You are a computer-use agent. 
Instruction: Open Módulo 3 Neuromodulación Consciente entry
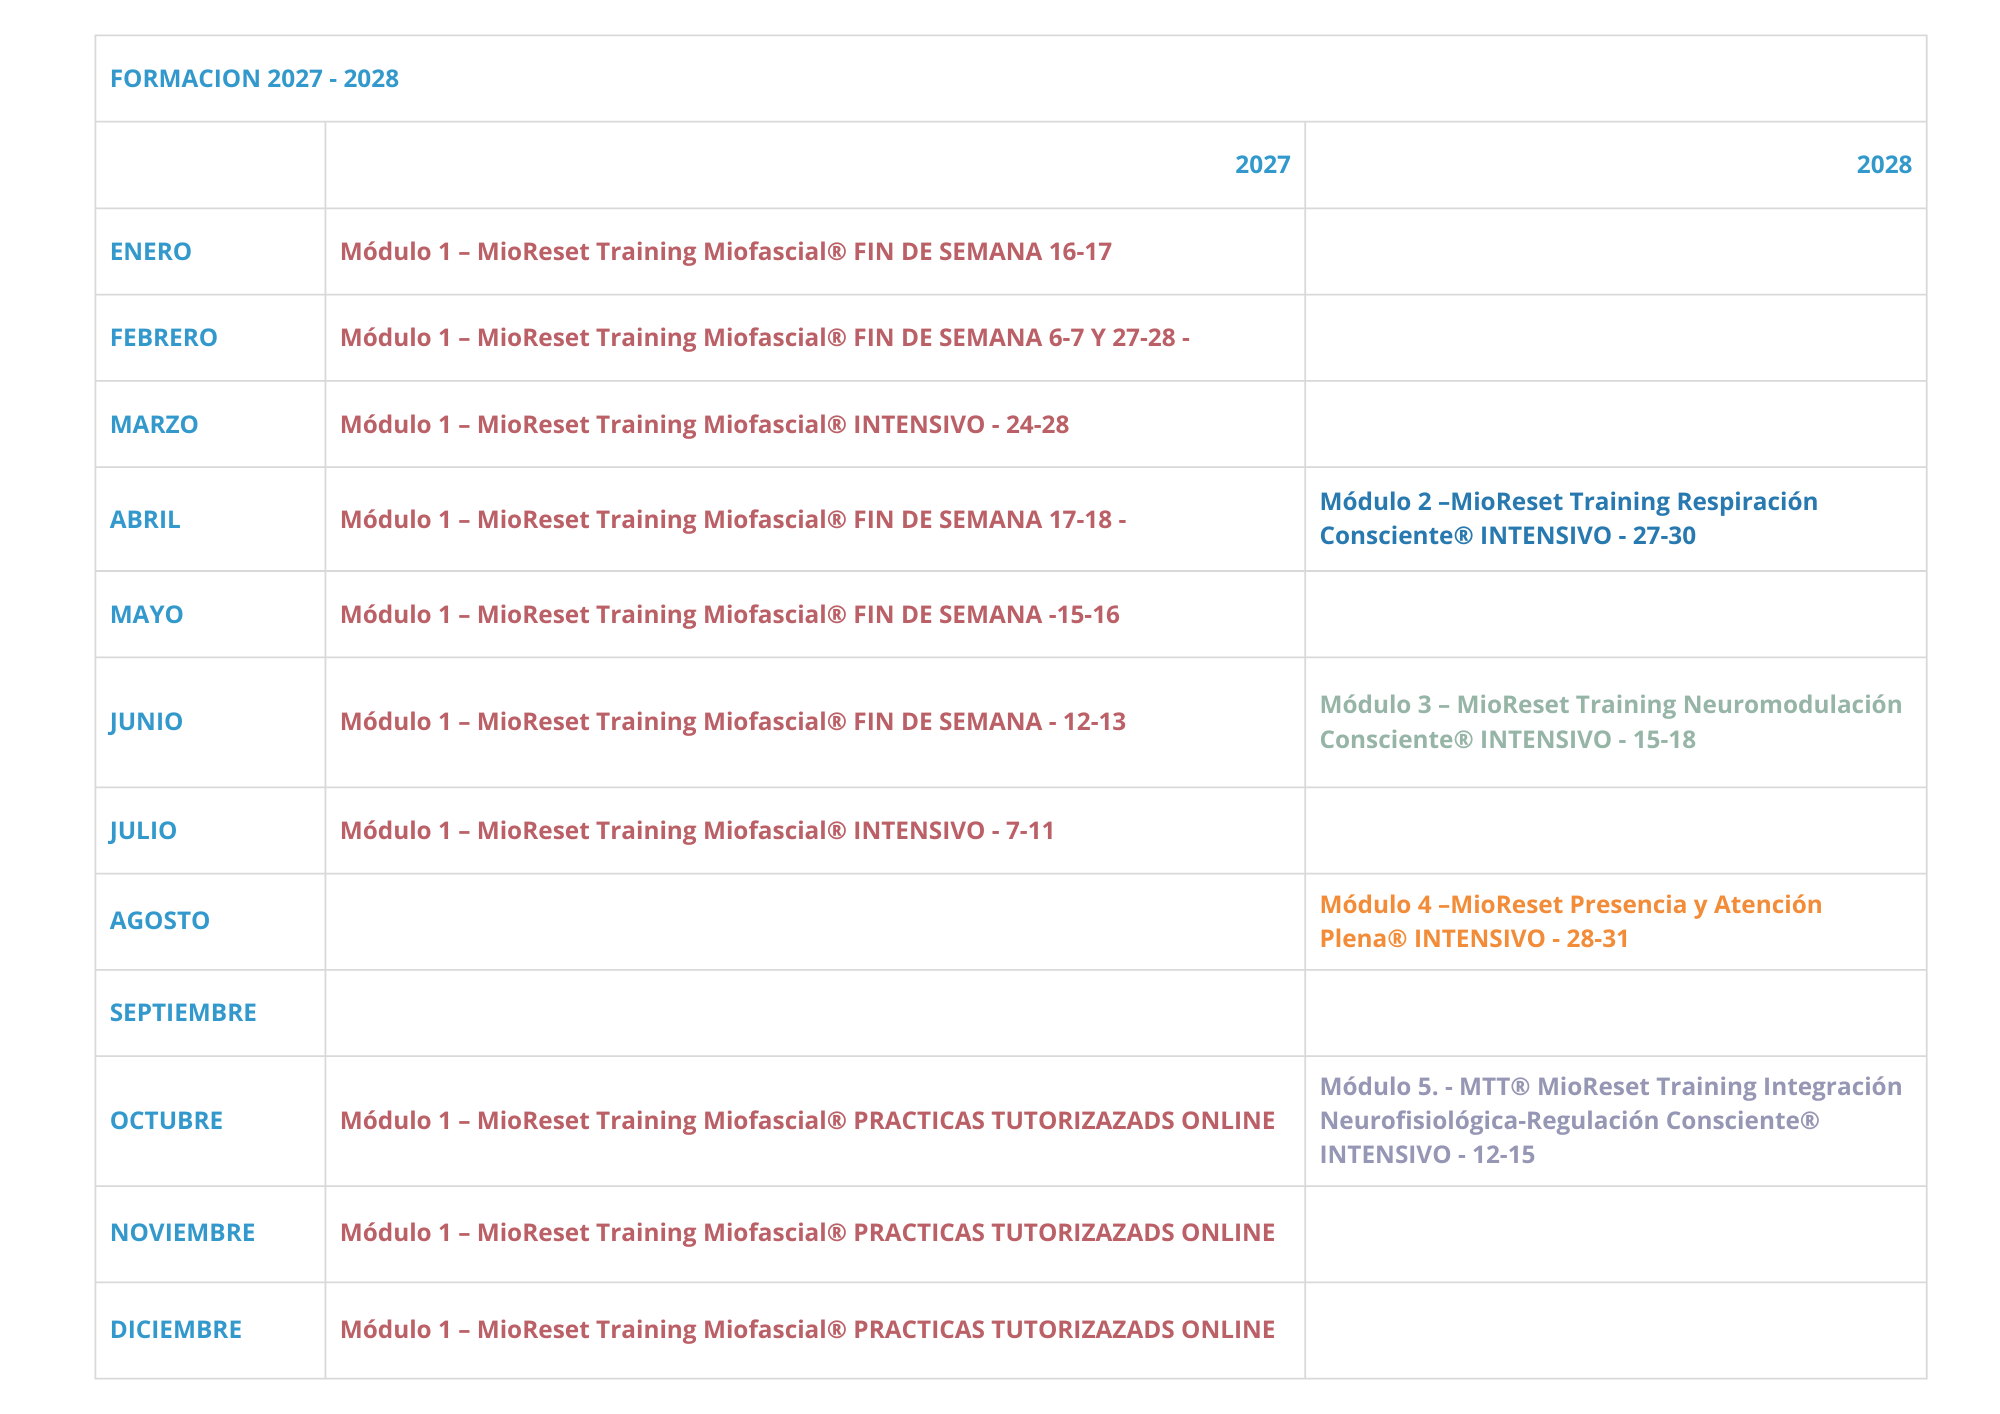point(1610,721)
